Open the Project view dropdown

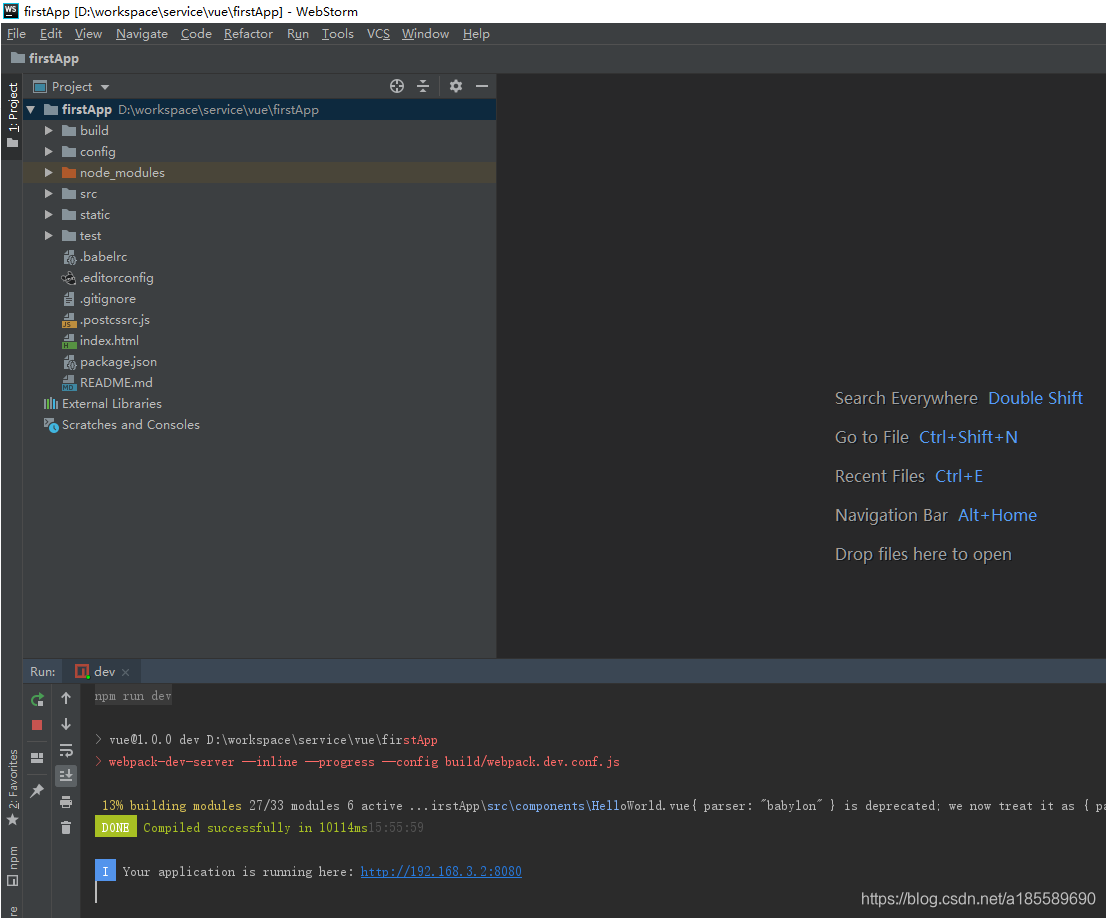tap(72, 87)
